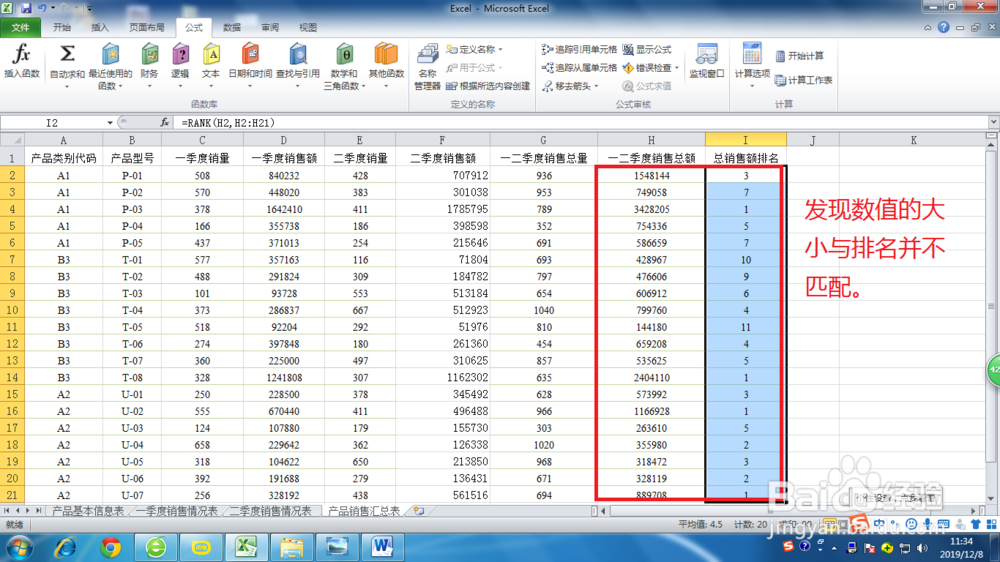
Task: Open the Name Manager (名称管理器)
Action: (427, 66)
